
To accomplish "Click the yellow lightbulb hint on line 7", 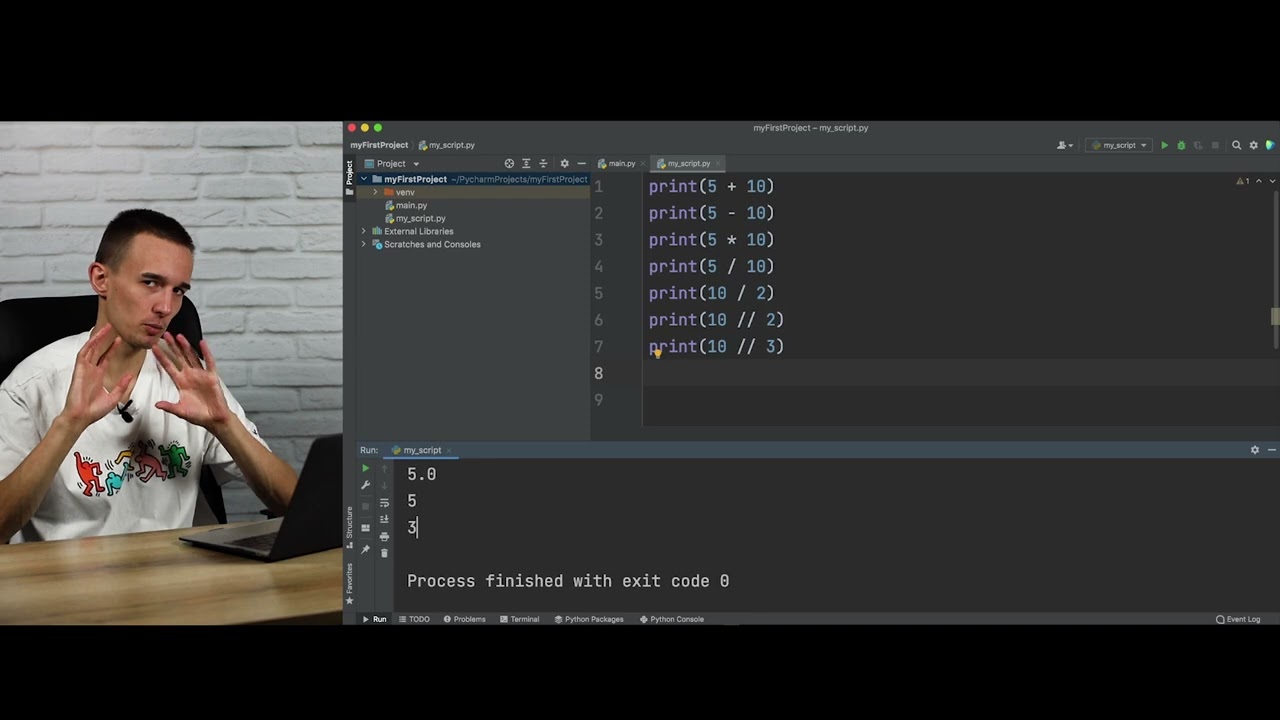I will [x=657, y=352].
